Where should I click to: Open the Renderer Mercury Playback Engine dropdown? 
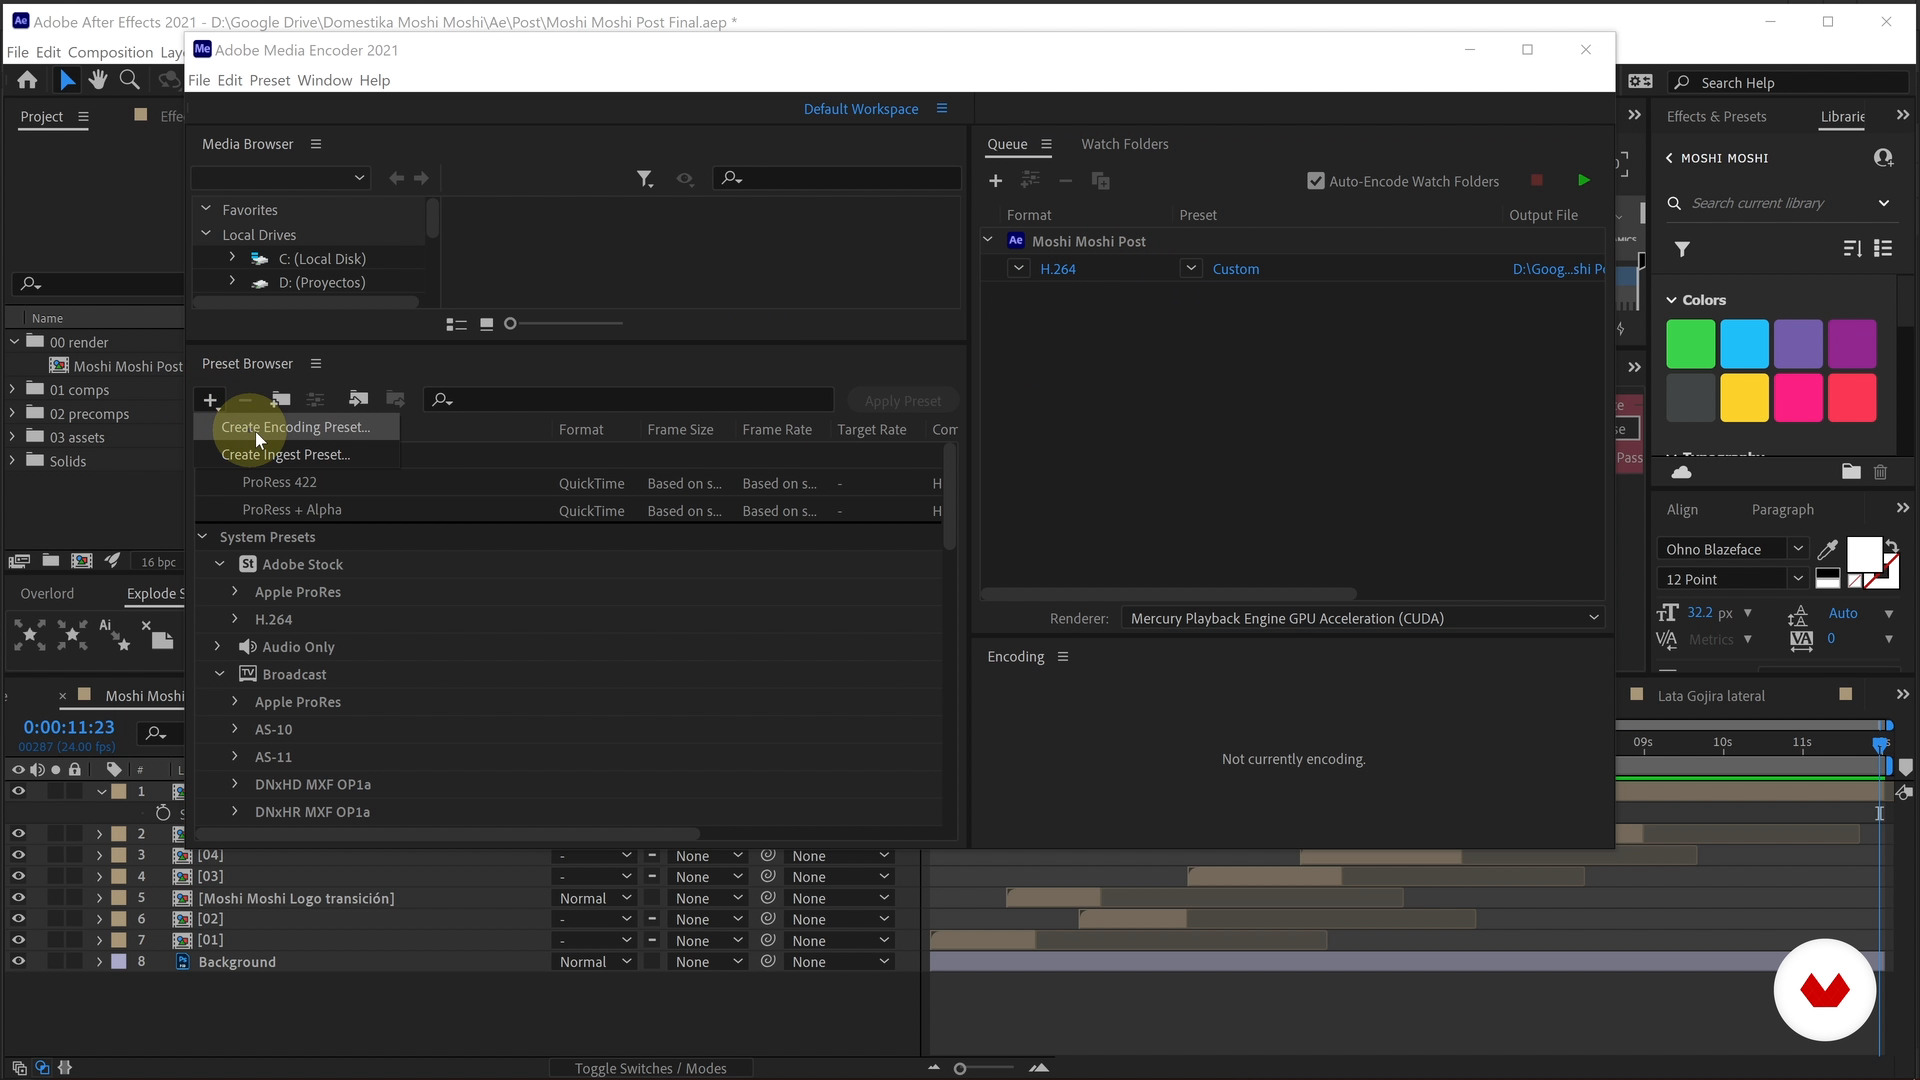coord(1364,618)
